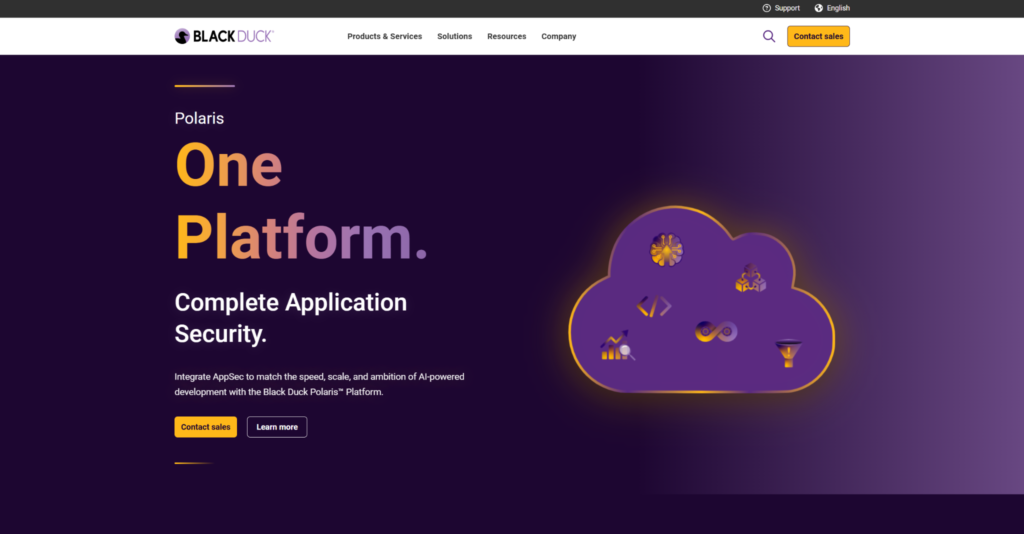Click the infinity loop icon in cloud

(716, 332)
